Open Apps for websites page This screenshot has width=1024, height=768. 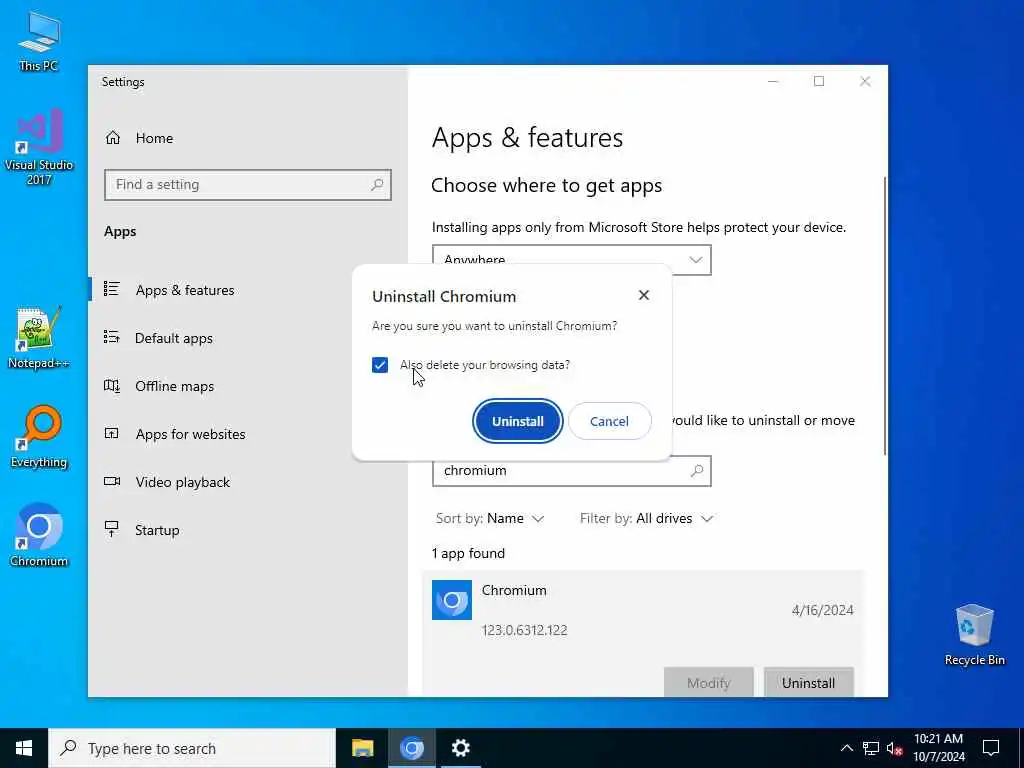tap(190, 434)
